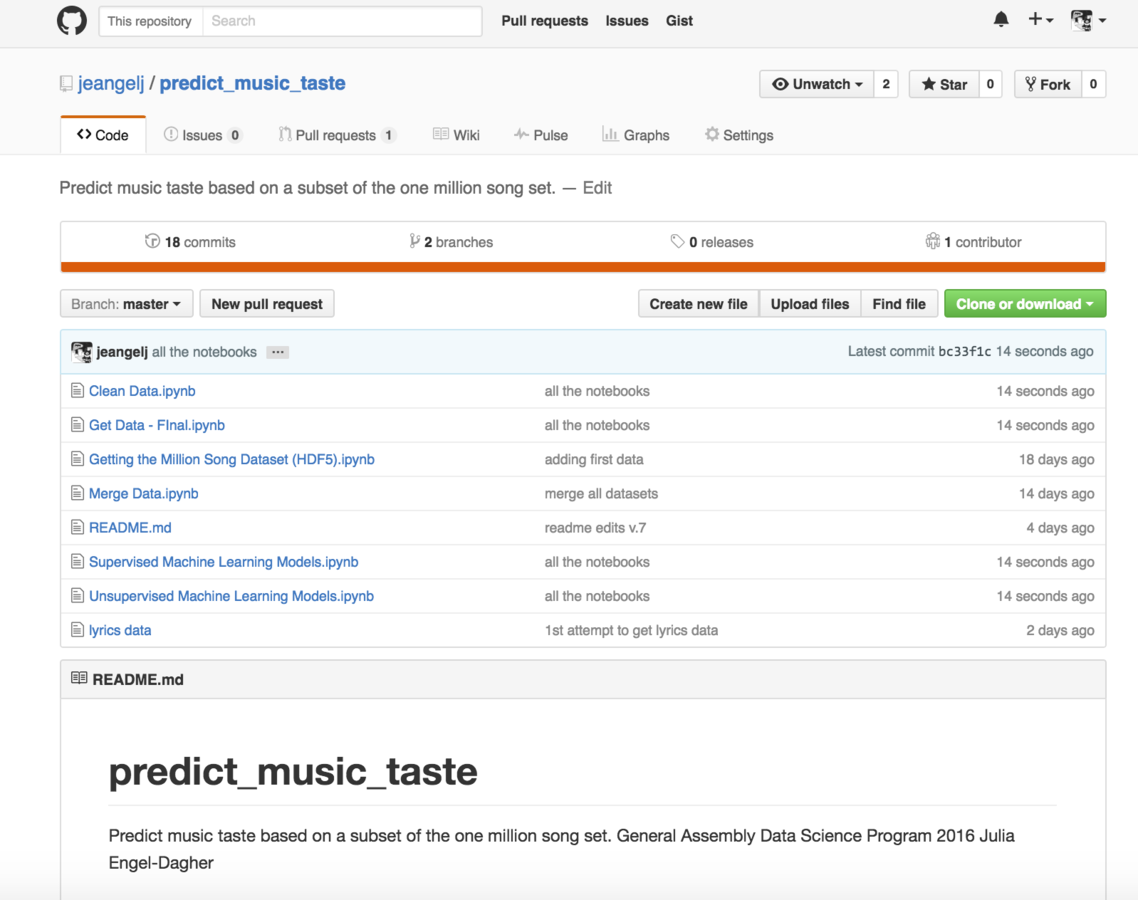
Task: Click the file icon next to Clean Data.ipynb
Action: (x=77, y=390)
